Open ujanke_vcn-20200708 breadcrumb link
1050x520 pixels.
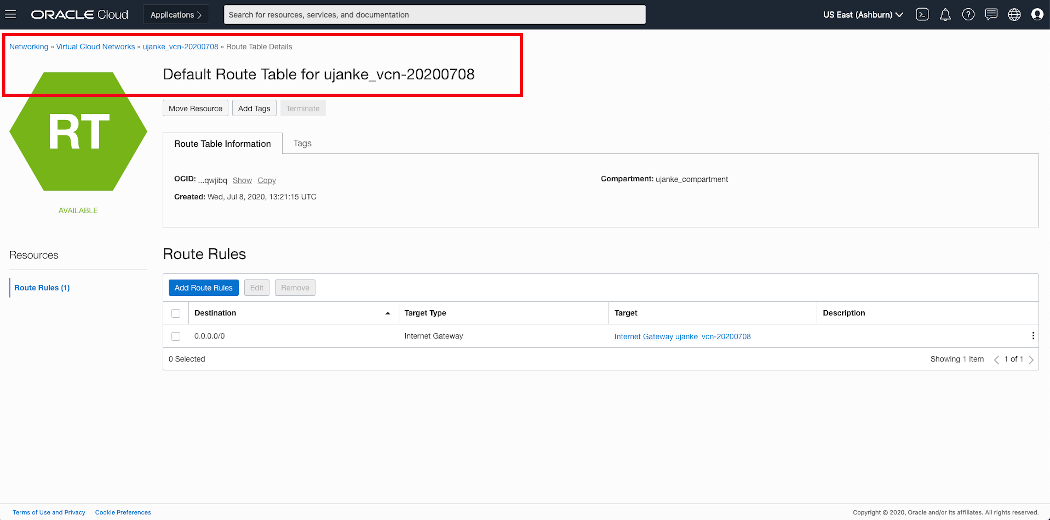180,47
